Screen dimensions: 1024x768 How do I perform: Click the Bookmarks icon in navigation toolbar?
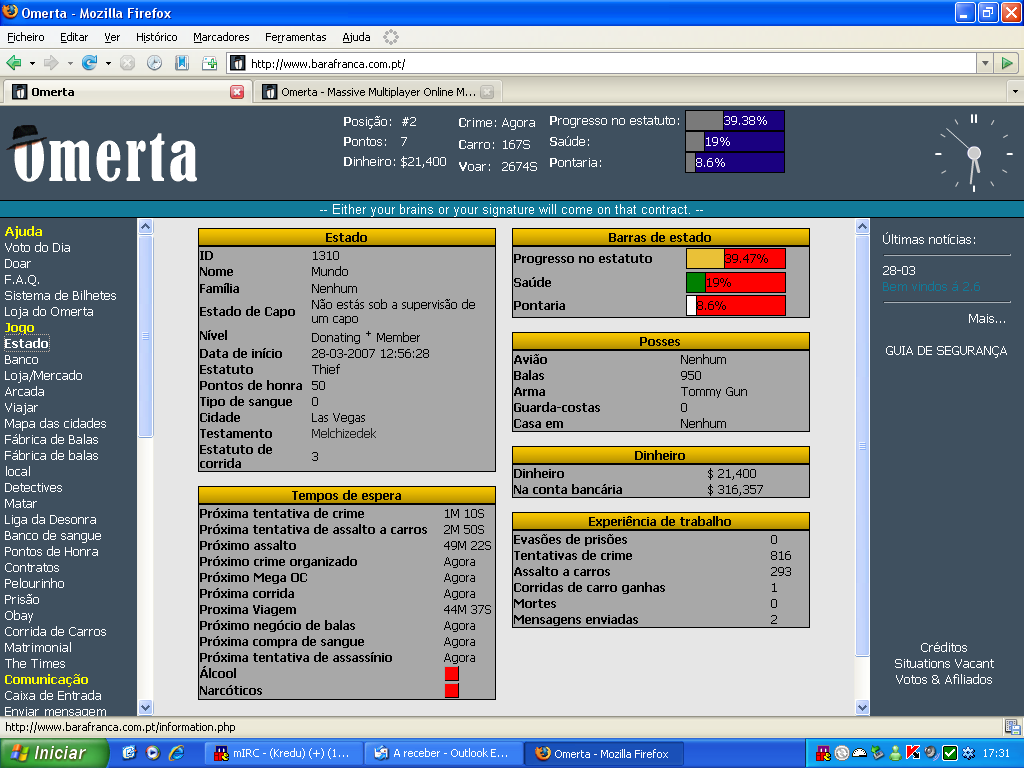pyautogui.click(x=182, y=63)
